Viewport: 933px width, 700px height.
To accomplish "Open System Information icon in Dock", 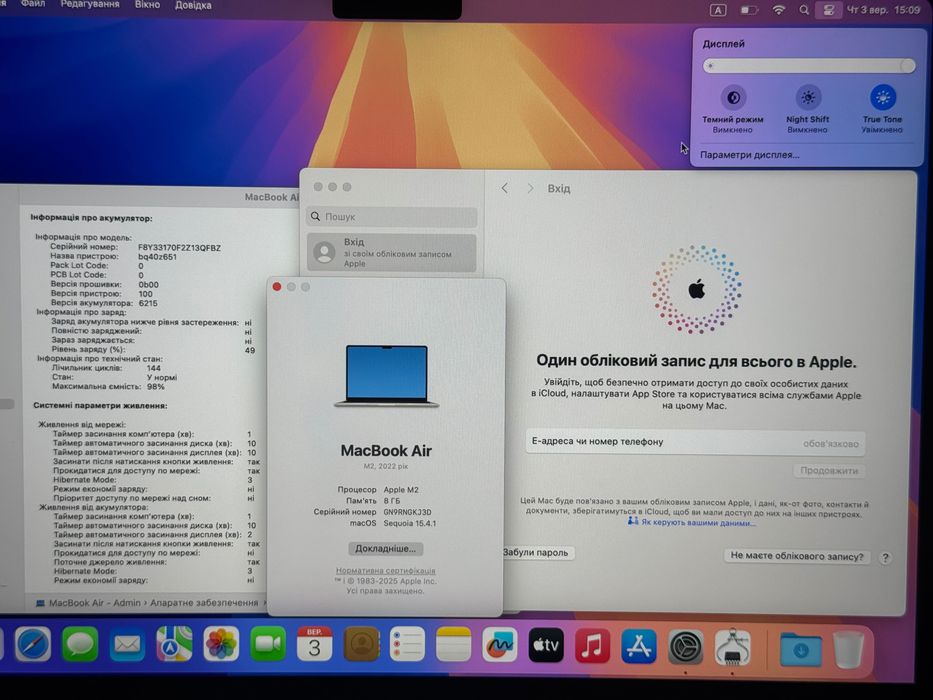I will click(732, 647).
